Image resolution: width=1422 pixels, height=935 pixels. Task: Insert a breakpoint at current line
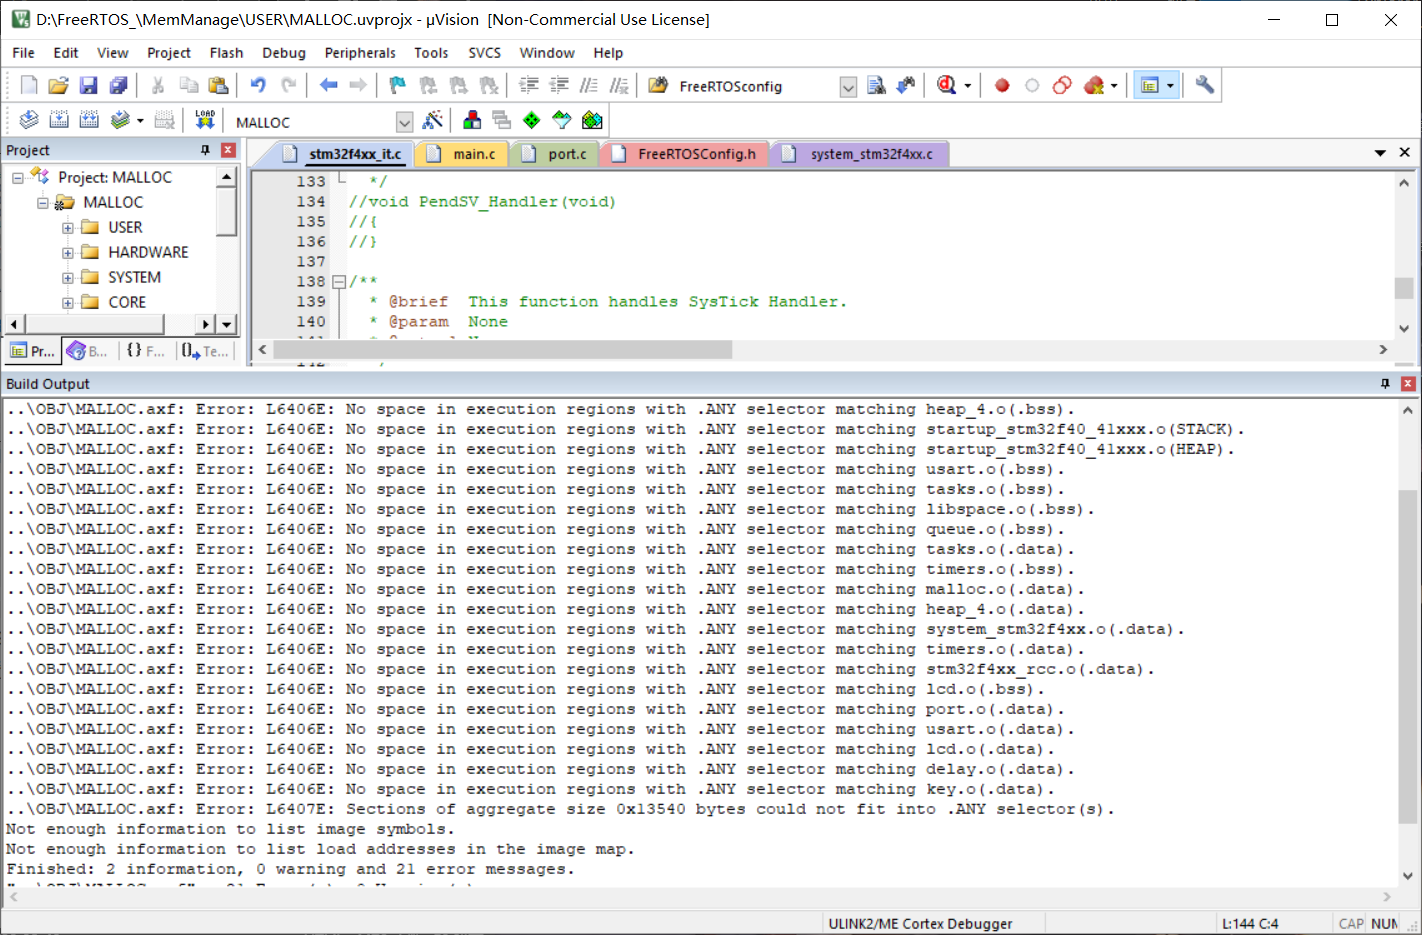click(x=1001, y=85)
